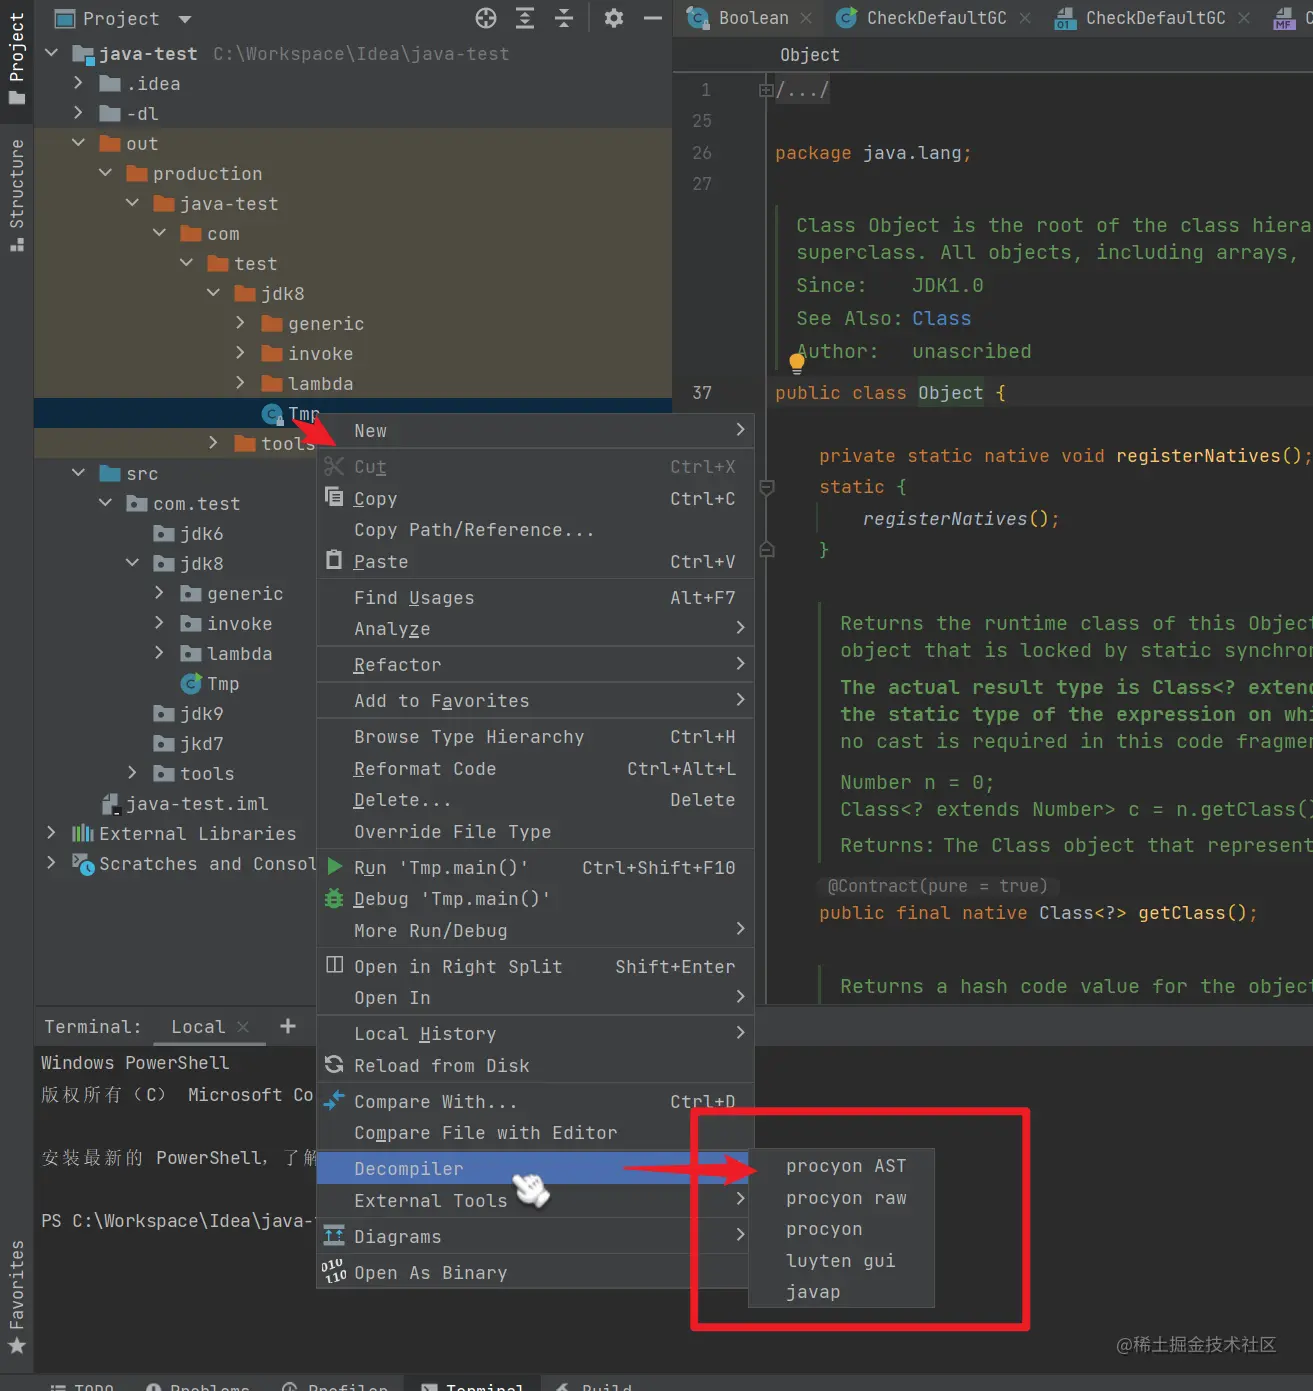Click the intention lightbulb in the editor gutter
Screen dimensions: 1313x1391
coord(797,362)
